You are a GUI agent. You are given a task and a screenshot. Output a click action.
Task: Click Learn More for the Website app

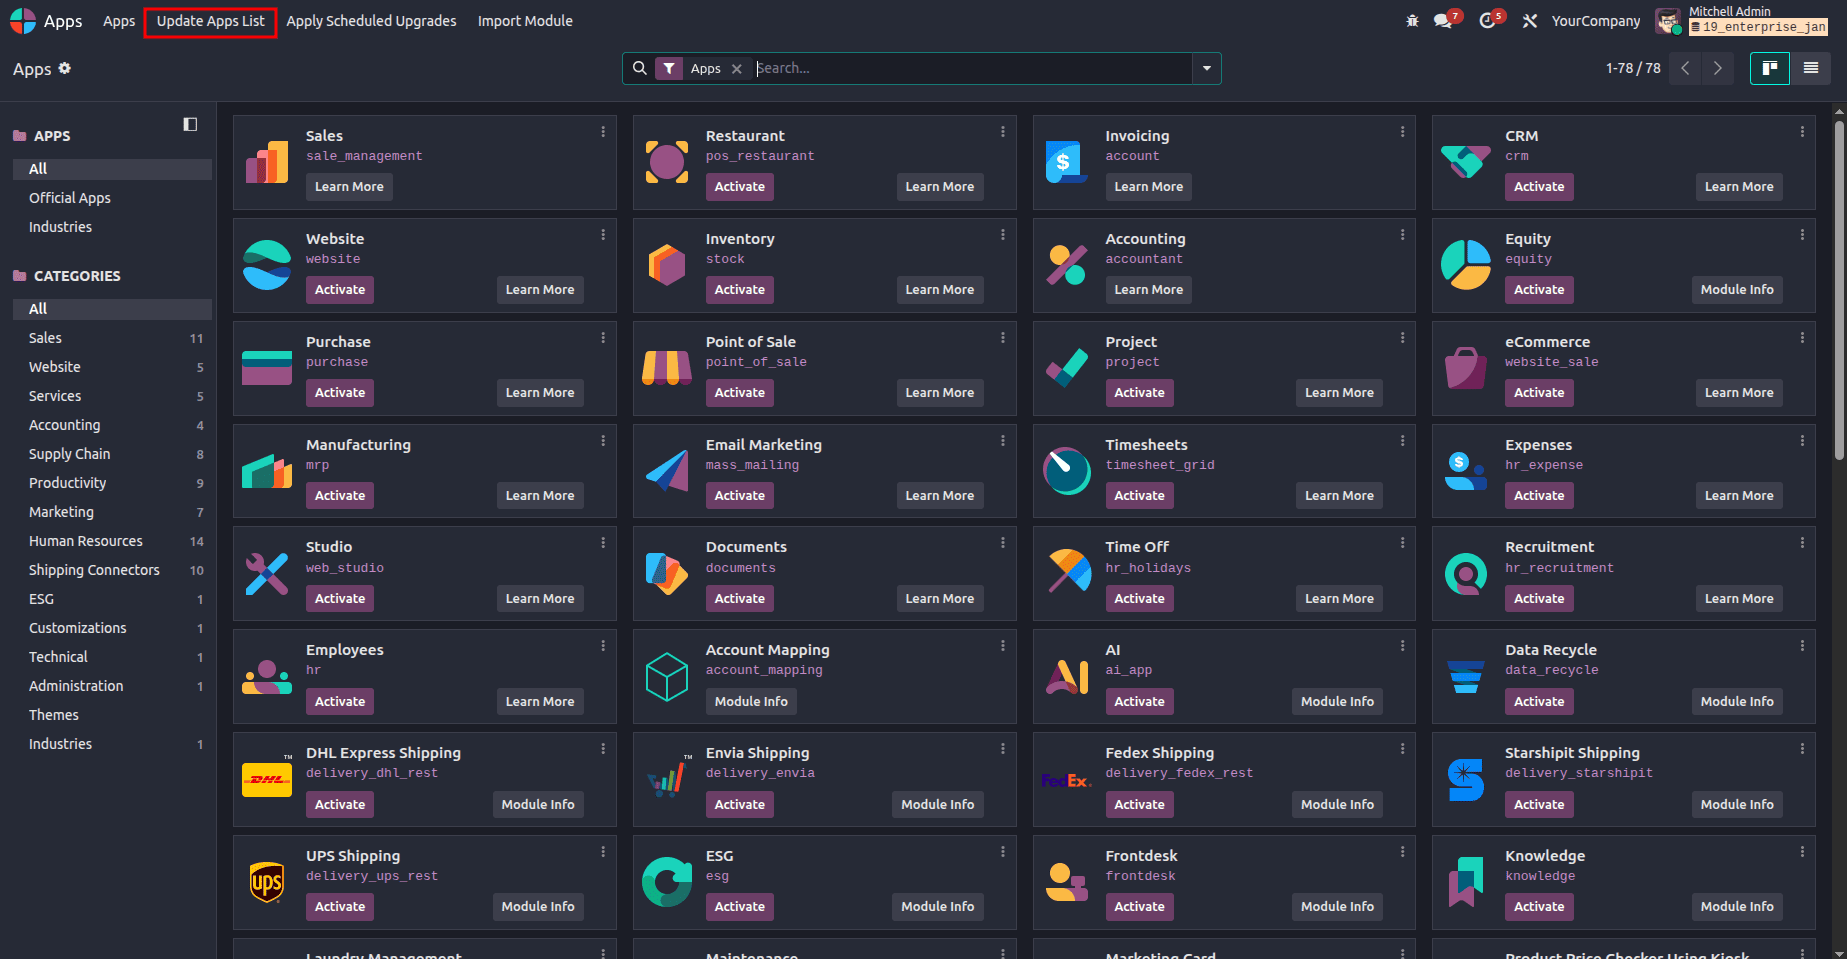[540, 289]
